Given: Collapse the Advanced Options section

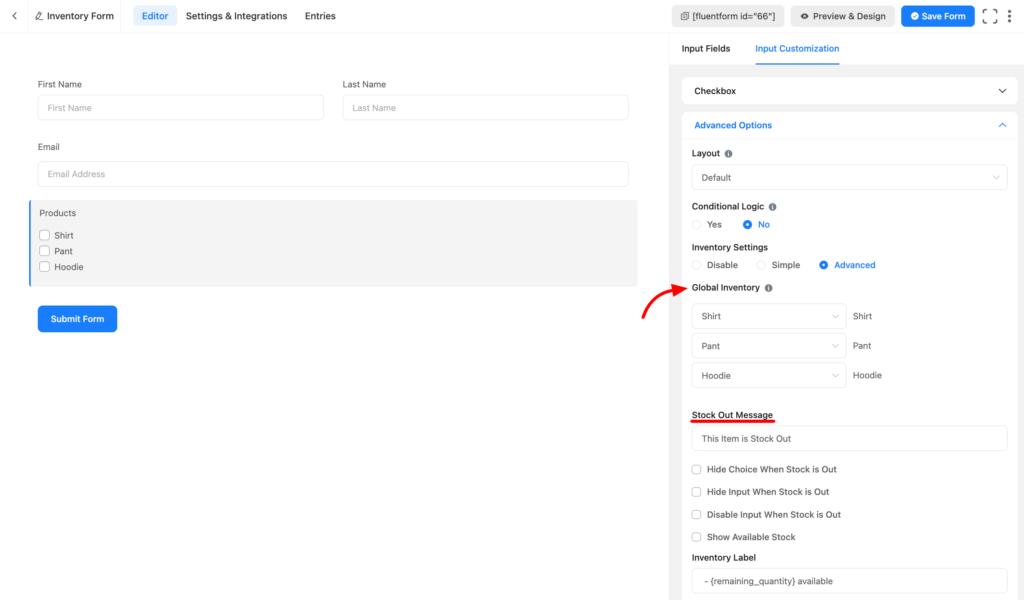Looking at the screenshot, I should click(x=1002, y=125).
